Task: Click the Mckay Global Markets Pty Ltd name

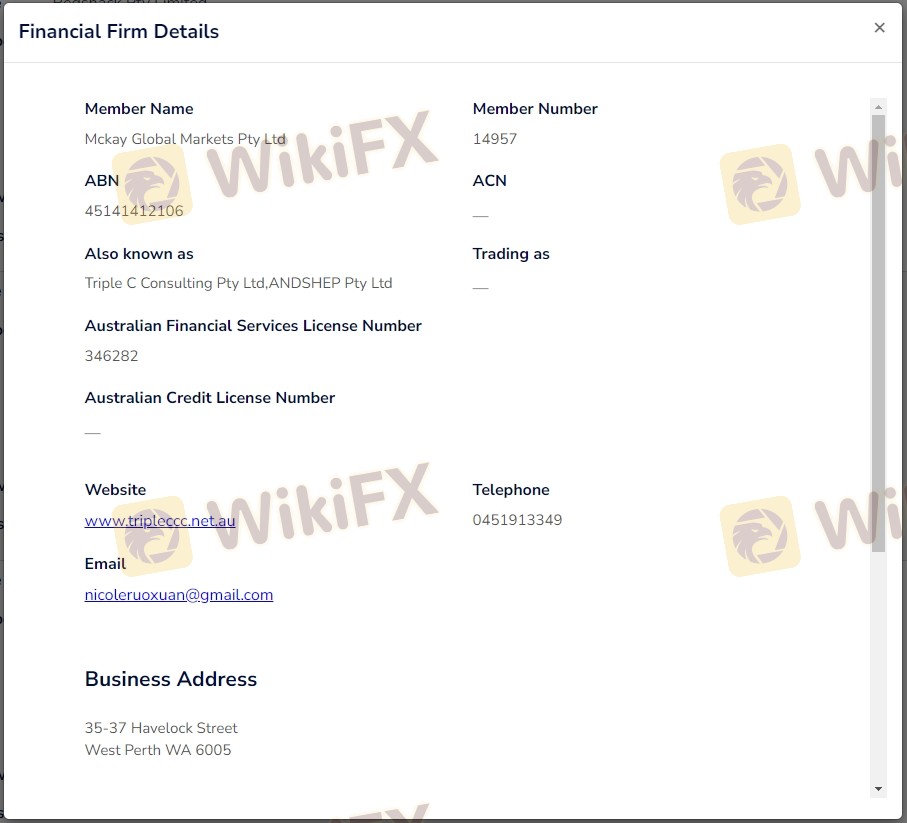Action: click(x=185, y=139)
